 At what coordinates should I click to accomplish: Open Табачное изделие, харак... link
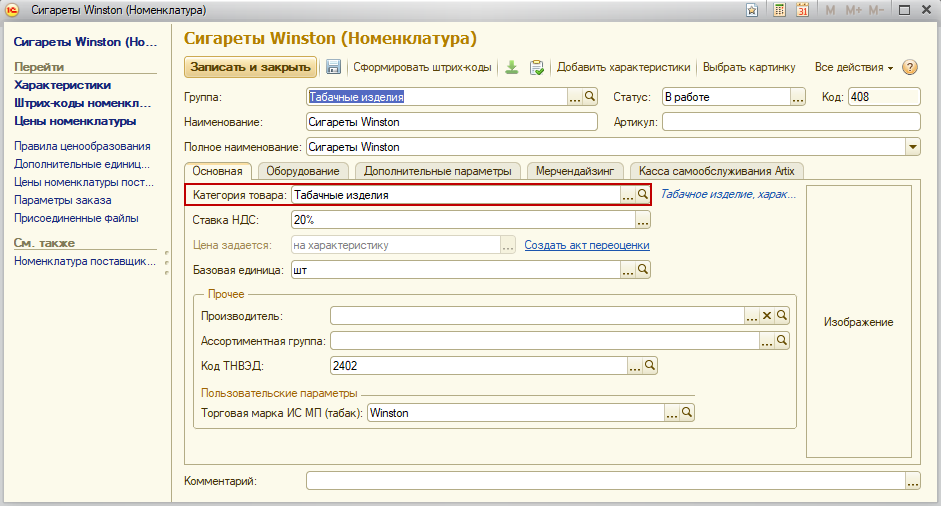coord(729,194)
